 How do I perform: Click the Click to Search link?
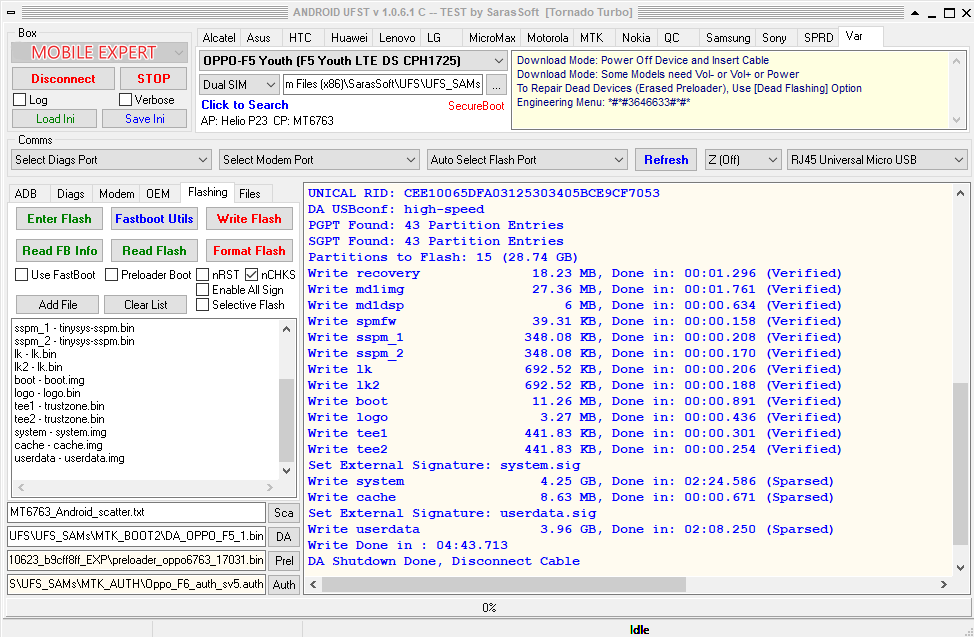245,105
